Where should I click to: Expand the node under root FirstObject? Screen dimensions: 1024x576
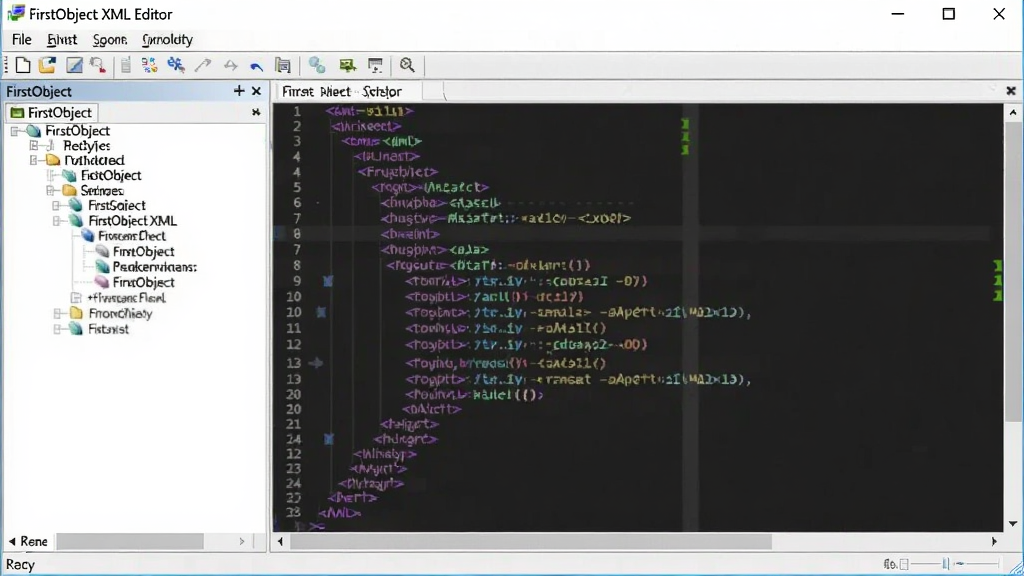(x=34, y=146)
